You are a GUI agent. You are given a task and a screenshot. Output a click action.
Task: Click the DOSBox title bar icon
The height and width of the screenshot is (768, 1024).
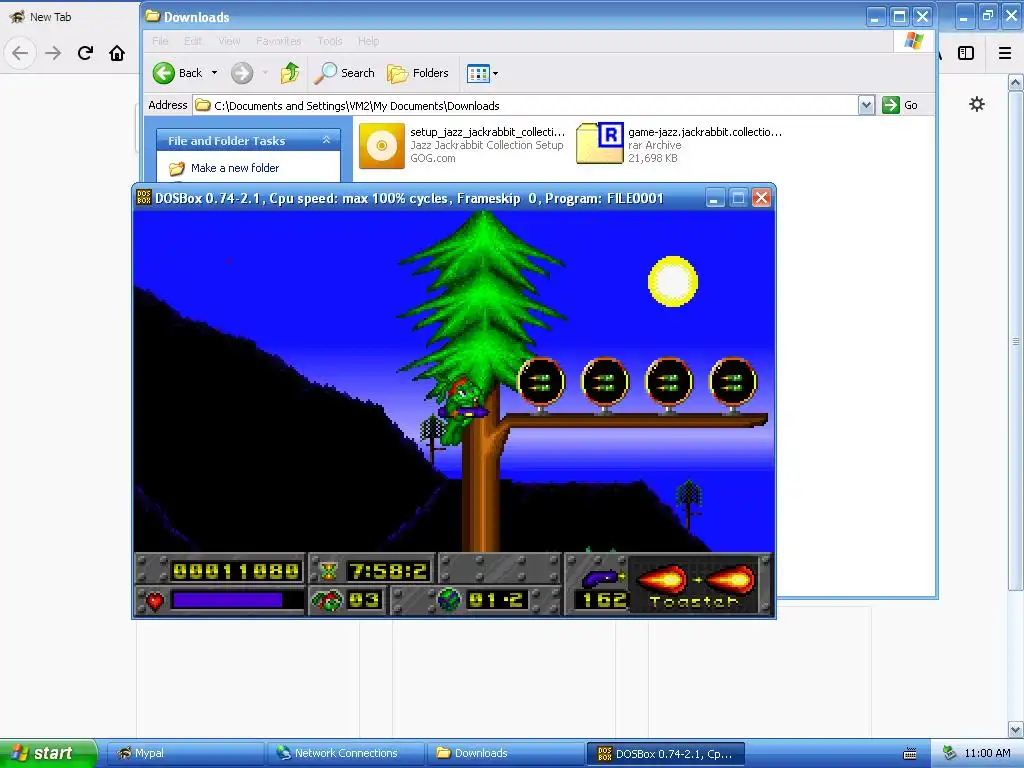(x=144, y=197)
